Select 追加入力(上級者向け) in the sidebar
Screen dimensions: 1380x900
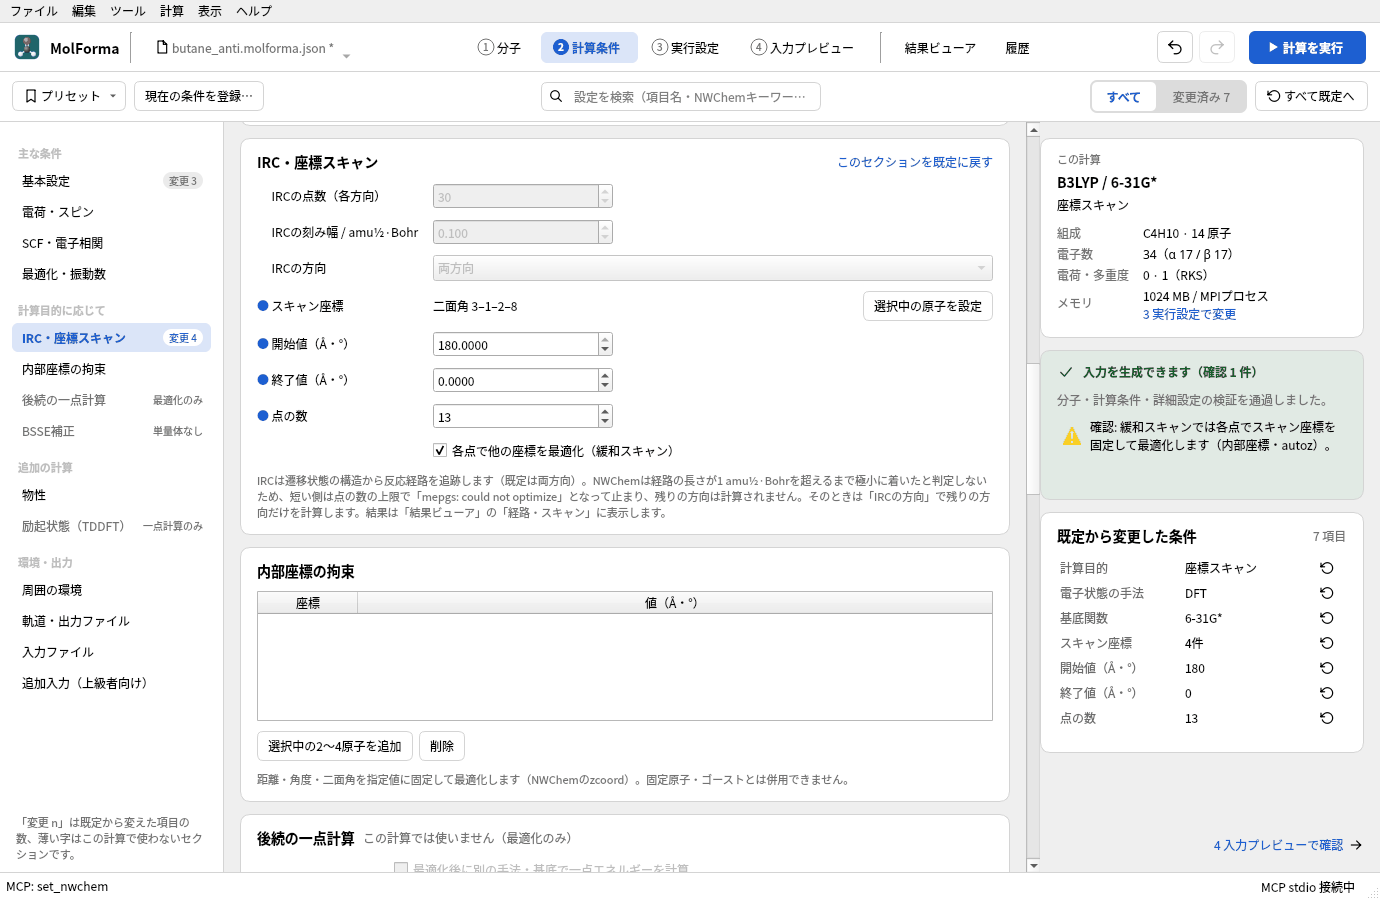click(x=111, y=683)
